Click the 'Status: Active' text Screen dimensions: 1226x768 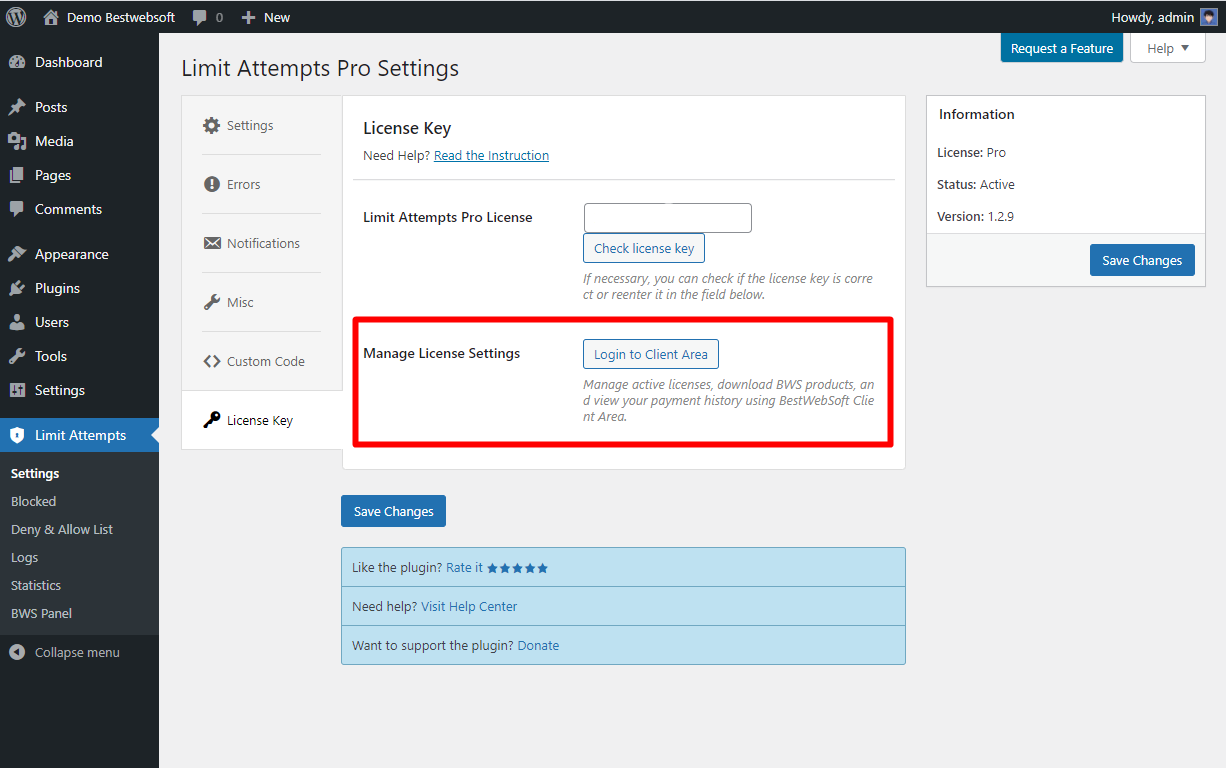tap(976, 184)
